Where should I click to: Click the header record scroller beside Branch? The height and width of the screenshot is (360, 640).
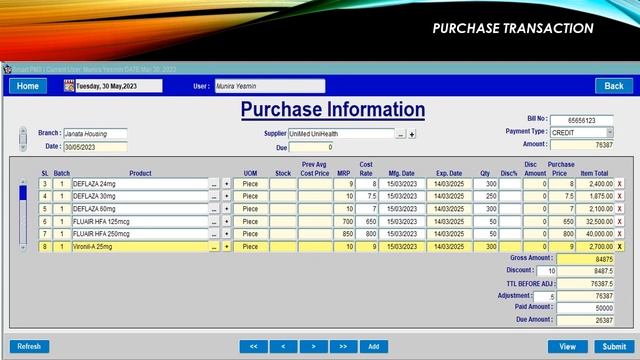[23, 139]
